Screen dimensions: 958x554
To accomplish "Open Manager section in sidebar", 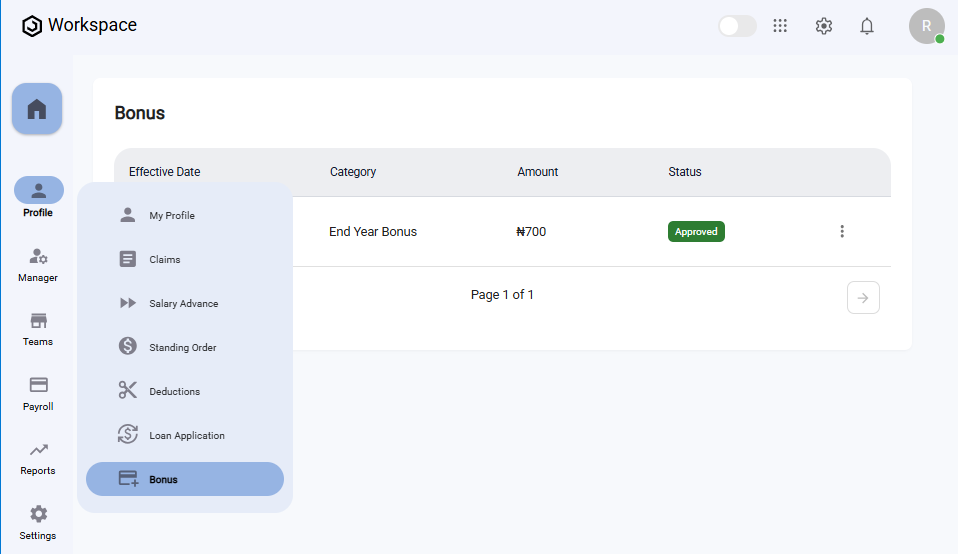I will (x=38, y=264).
